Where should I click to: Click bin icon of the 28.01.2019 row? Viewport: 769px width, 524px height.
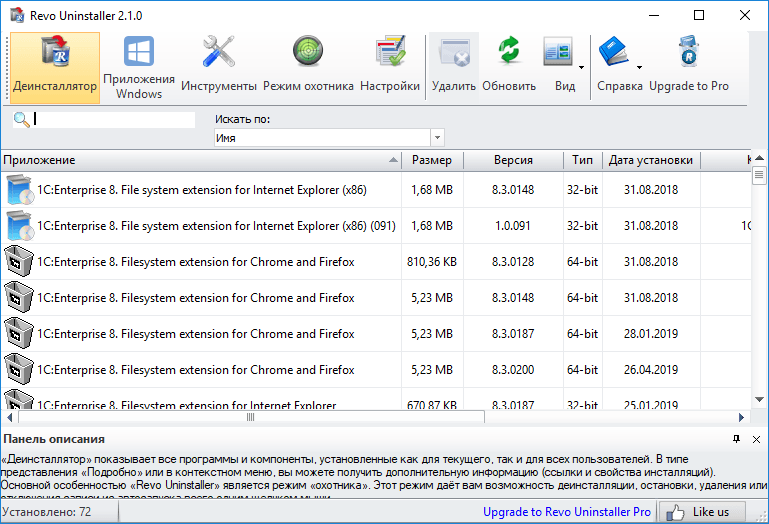19,334
